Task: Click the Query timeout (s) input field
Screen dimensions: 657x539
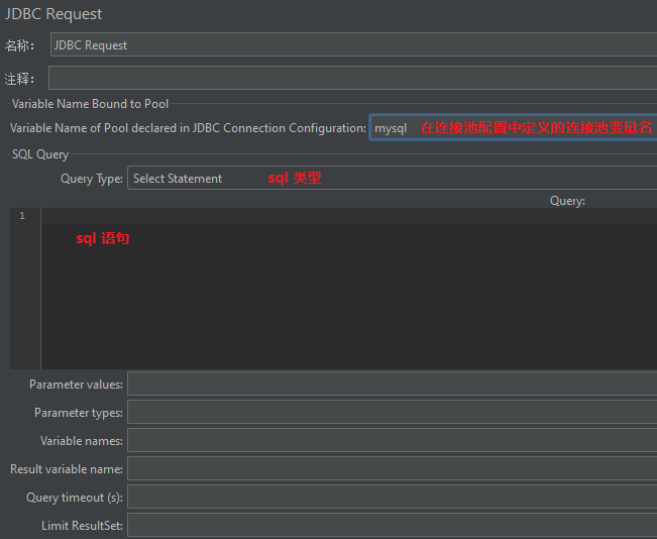Action: (x=392, y=497)
